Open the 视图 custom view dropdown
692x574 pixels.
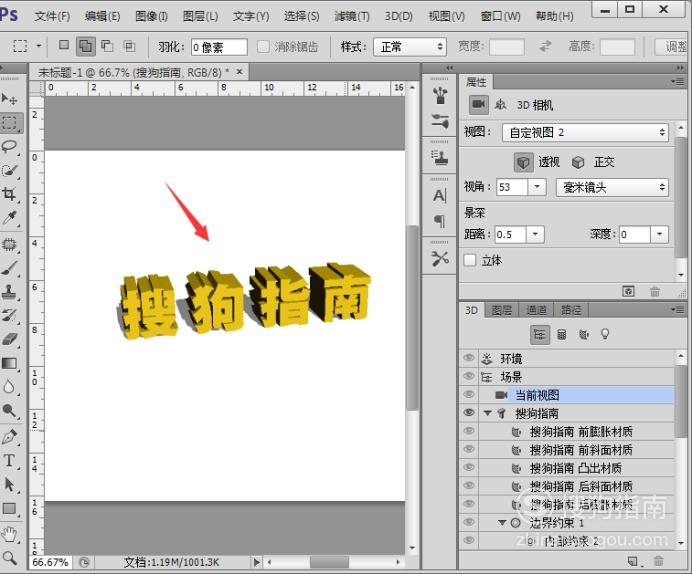click(x=585, y=132)
